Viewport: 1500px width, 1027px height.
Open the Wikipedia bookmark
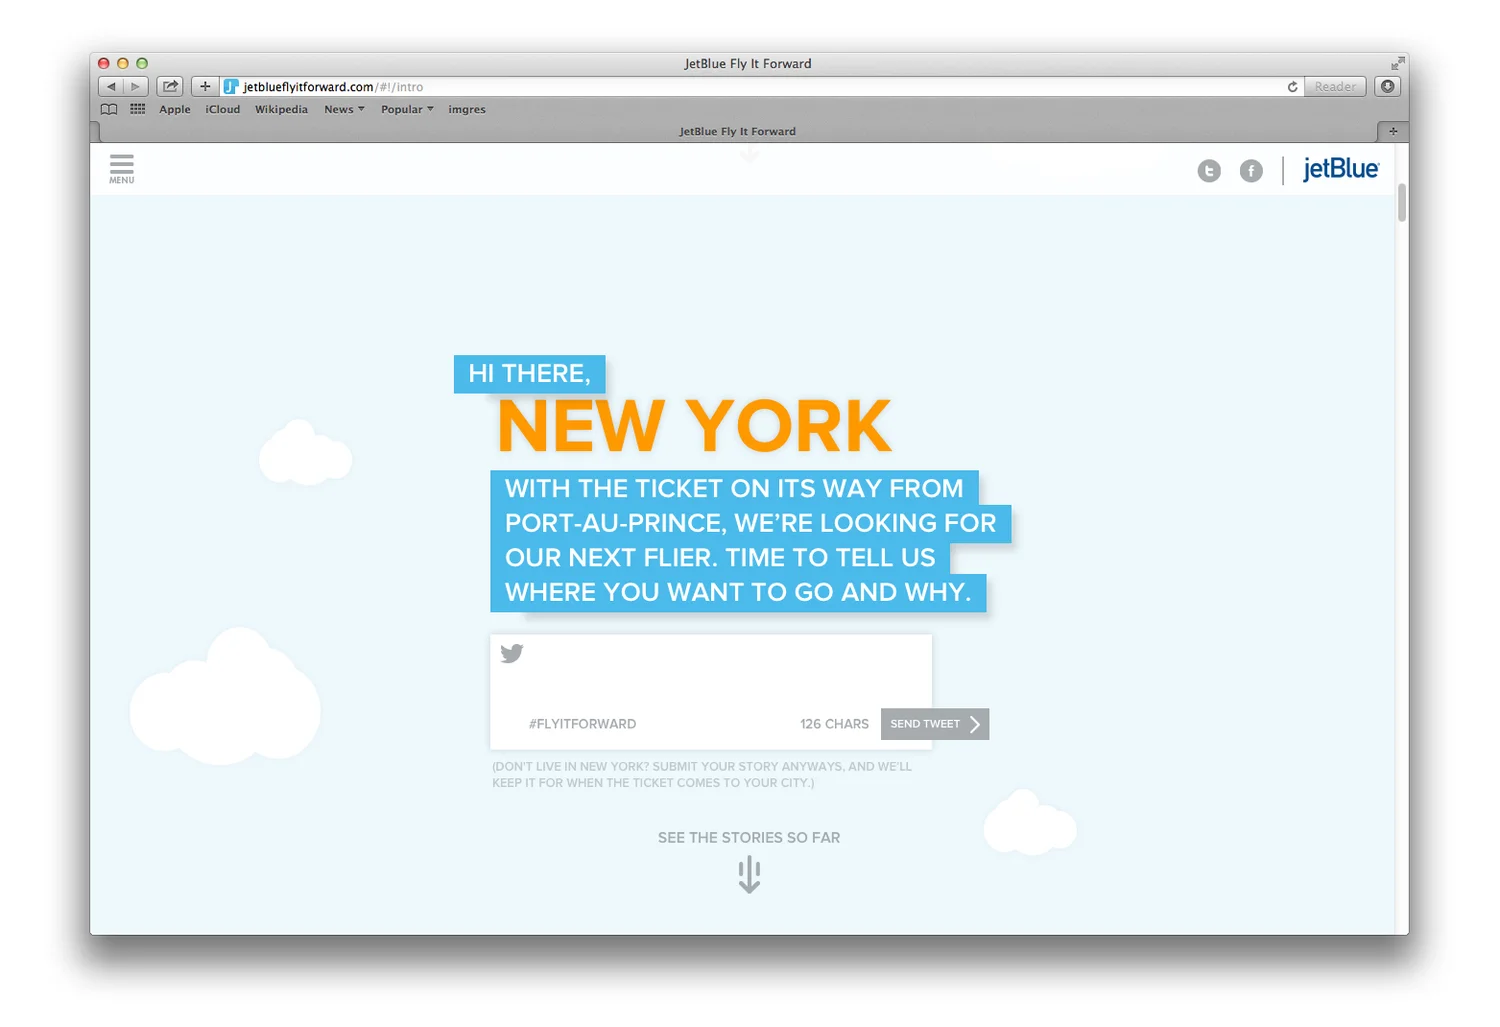[281, 109]
